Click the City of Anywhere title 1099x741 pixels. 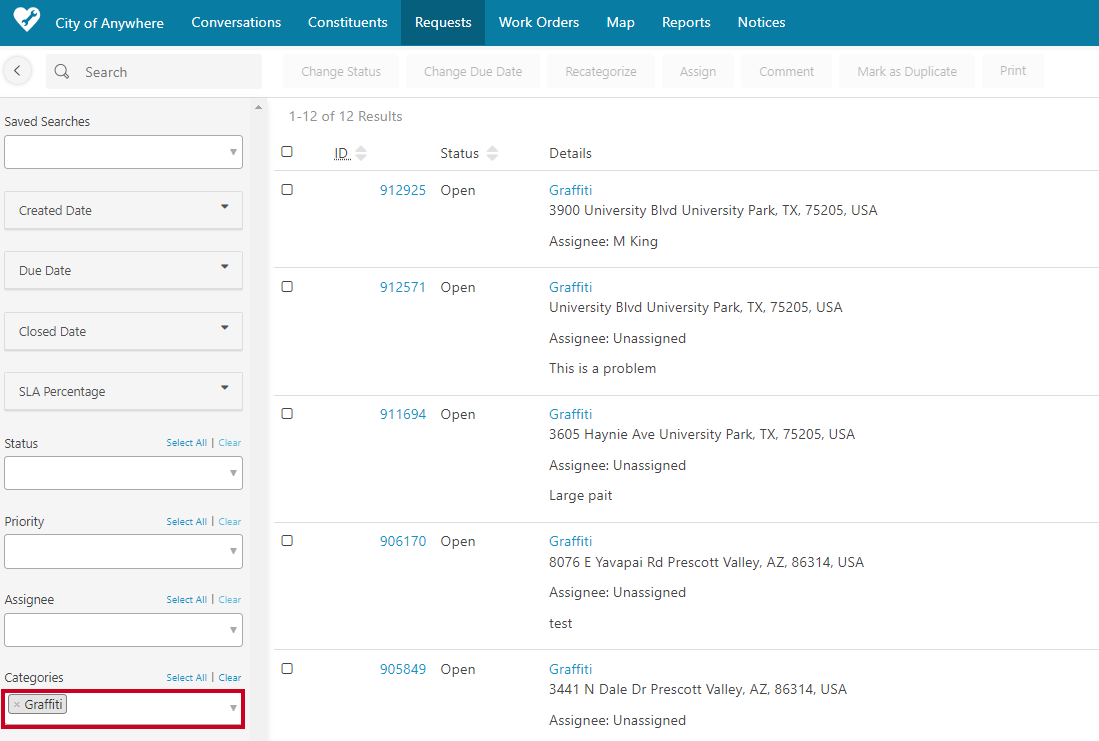click(x=109, y=23)
